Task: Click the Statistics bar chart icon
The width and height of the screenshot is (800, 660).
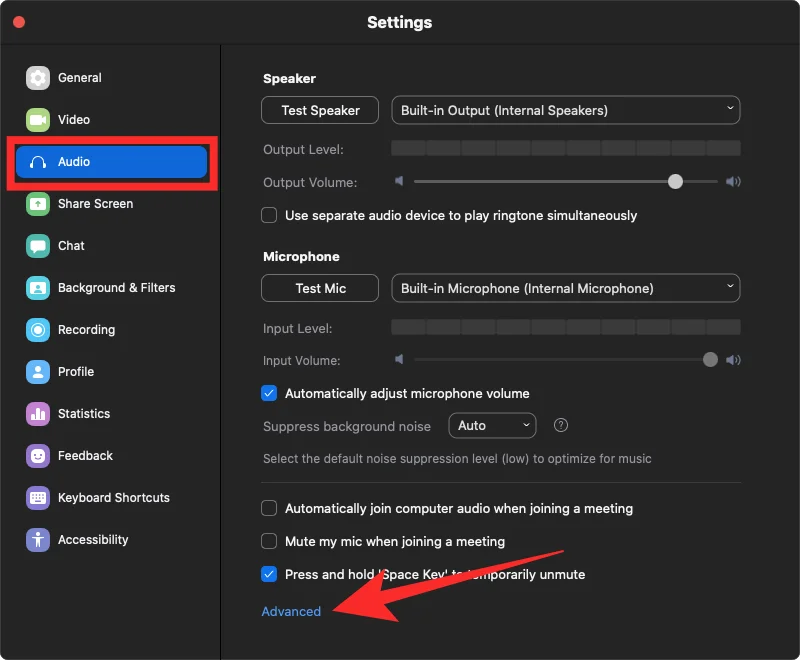Action: (x=38, y=414)
